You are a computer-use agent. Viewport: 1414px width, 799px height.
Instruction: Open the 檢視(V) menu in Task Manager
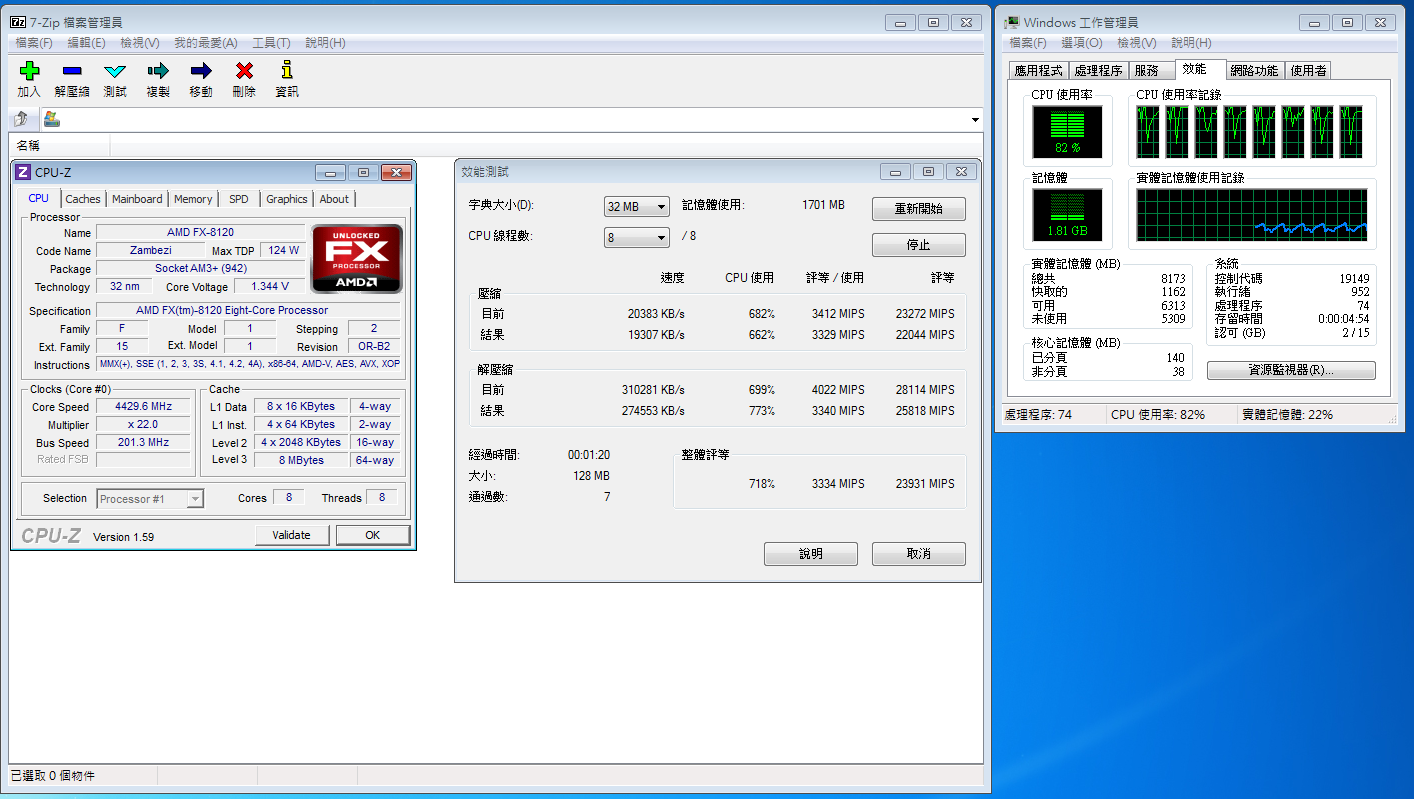(1137, 43)
